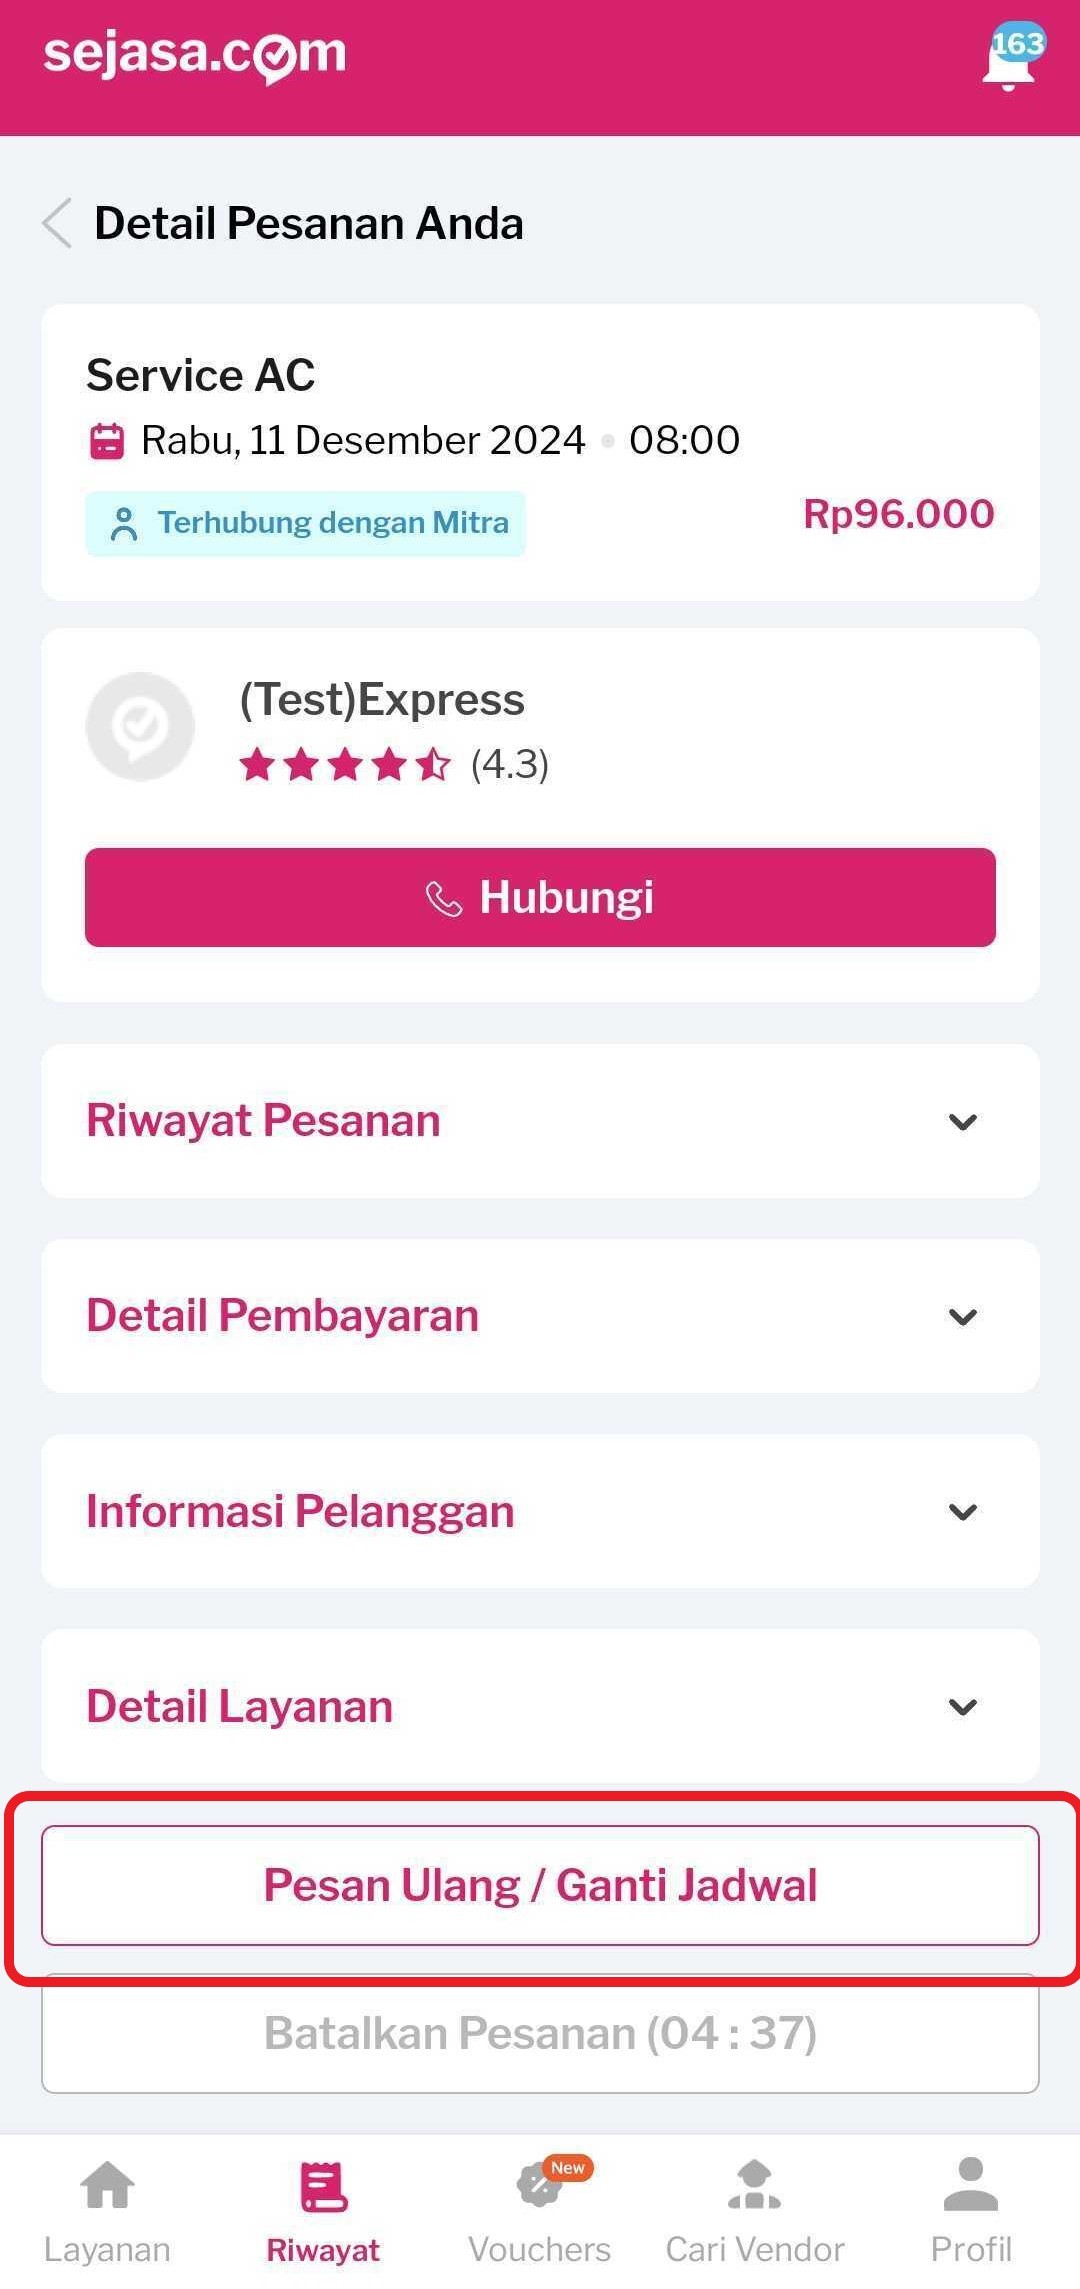This screenshot has width=1080, height=2289.
Task: Expand the Detail Pembayaran section
Action: pyautogui.click(x=540, y=1316)
